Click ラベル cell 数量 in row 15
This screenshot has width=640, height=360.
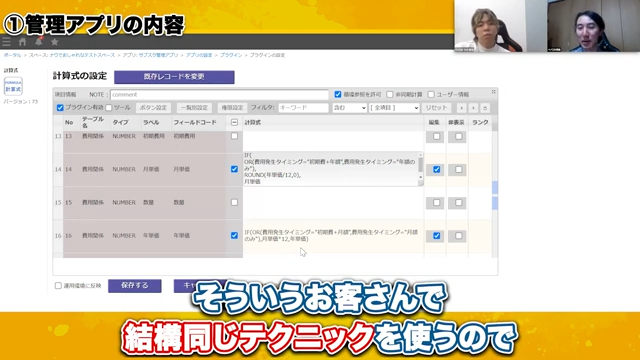pos(148,202)
